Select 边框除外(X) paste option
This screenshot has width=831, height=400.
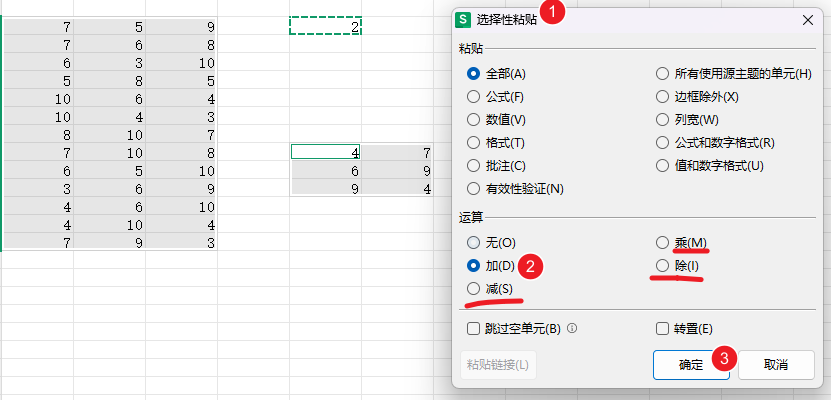(662, 96)
